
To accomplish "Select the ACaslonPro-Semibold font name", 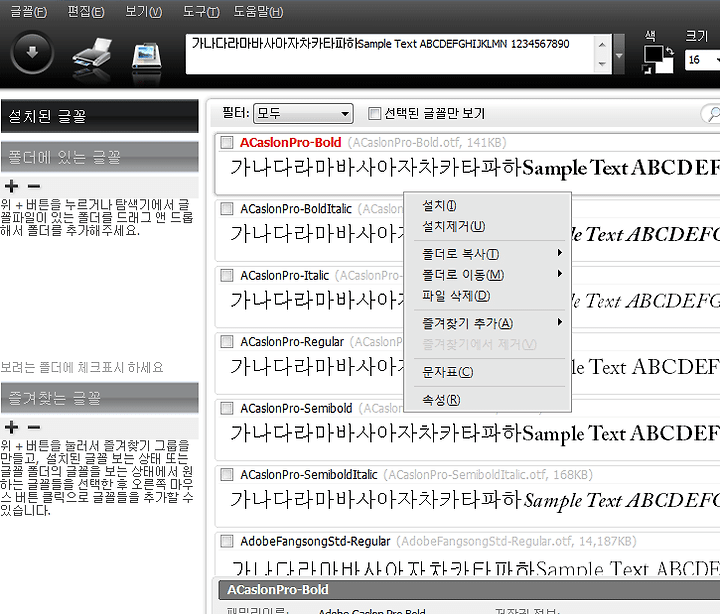I will (296, 408).
